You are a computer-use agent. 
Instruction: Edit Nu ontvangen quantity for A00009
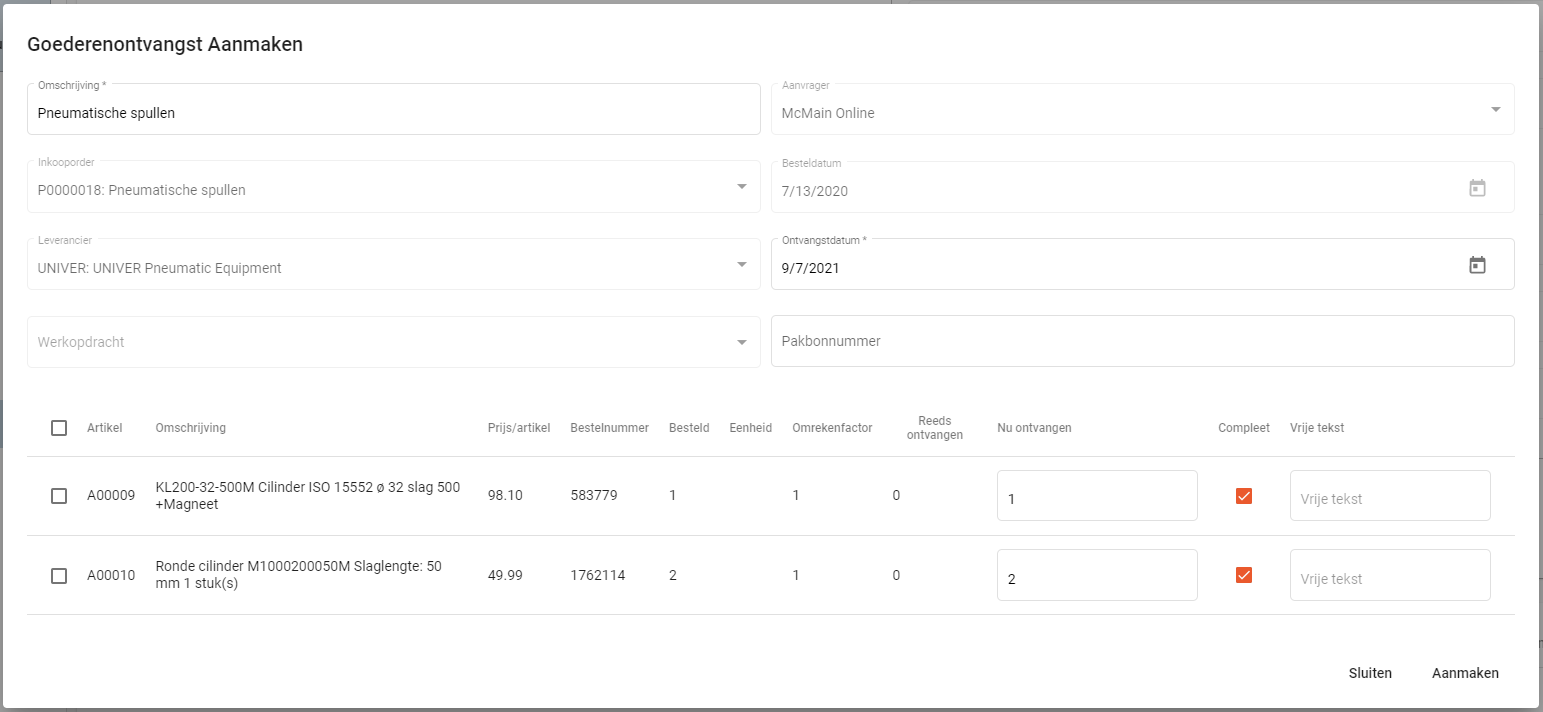(x=1096, y=497)
